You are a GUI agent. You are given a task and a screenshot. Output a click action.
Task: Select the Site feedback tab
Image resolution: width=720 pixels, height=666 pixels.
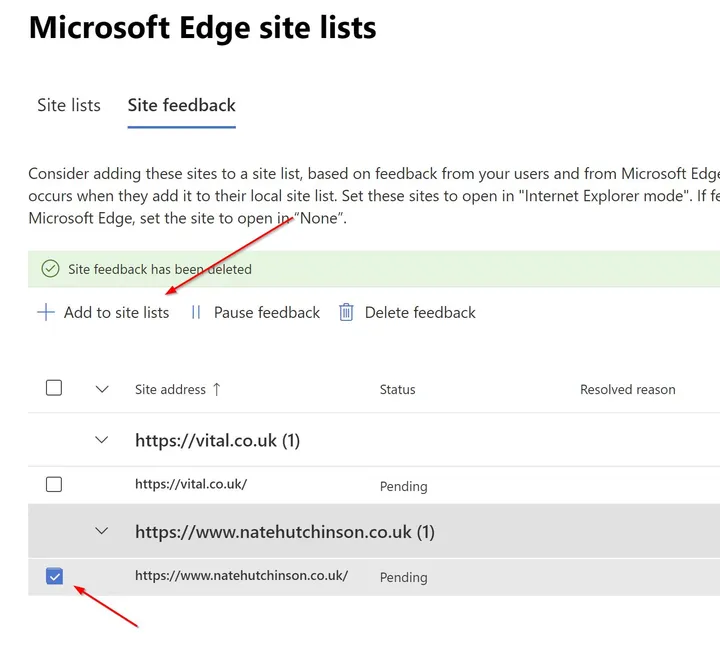tap(181, 105)
